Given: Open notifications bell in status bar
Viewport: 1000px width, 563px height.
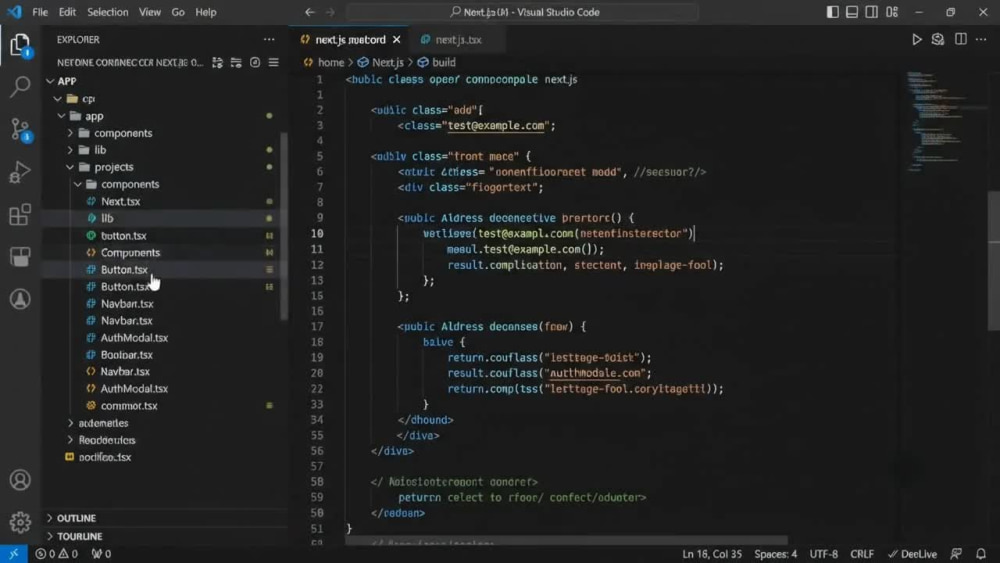Looking at the screenshot, I should click(x=982, y=553).
